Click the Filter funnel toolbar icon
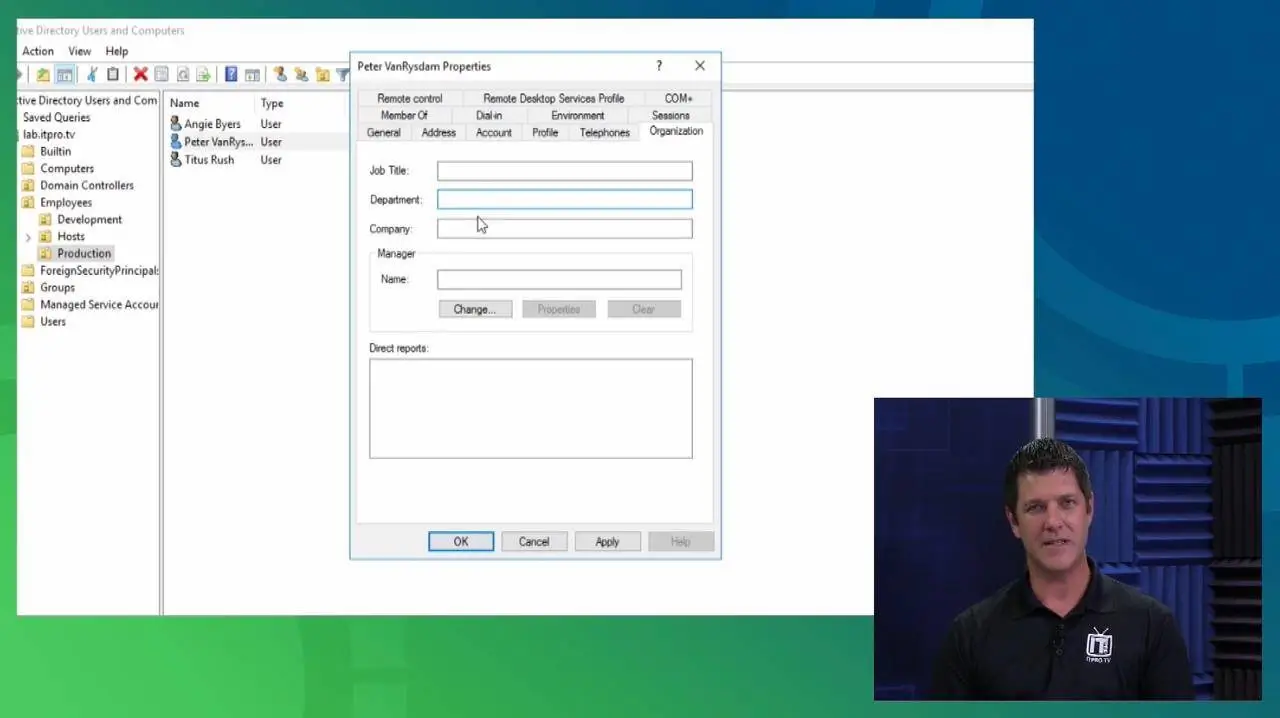This screenshot has height=718, width=1280. tap(342, 75)
